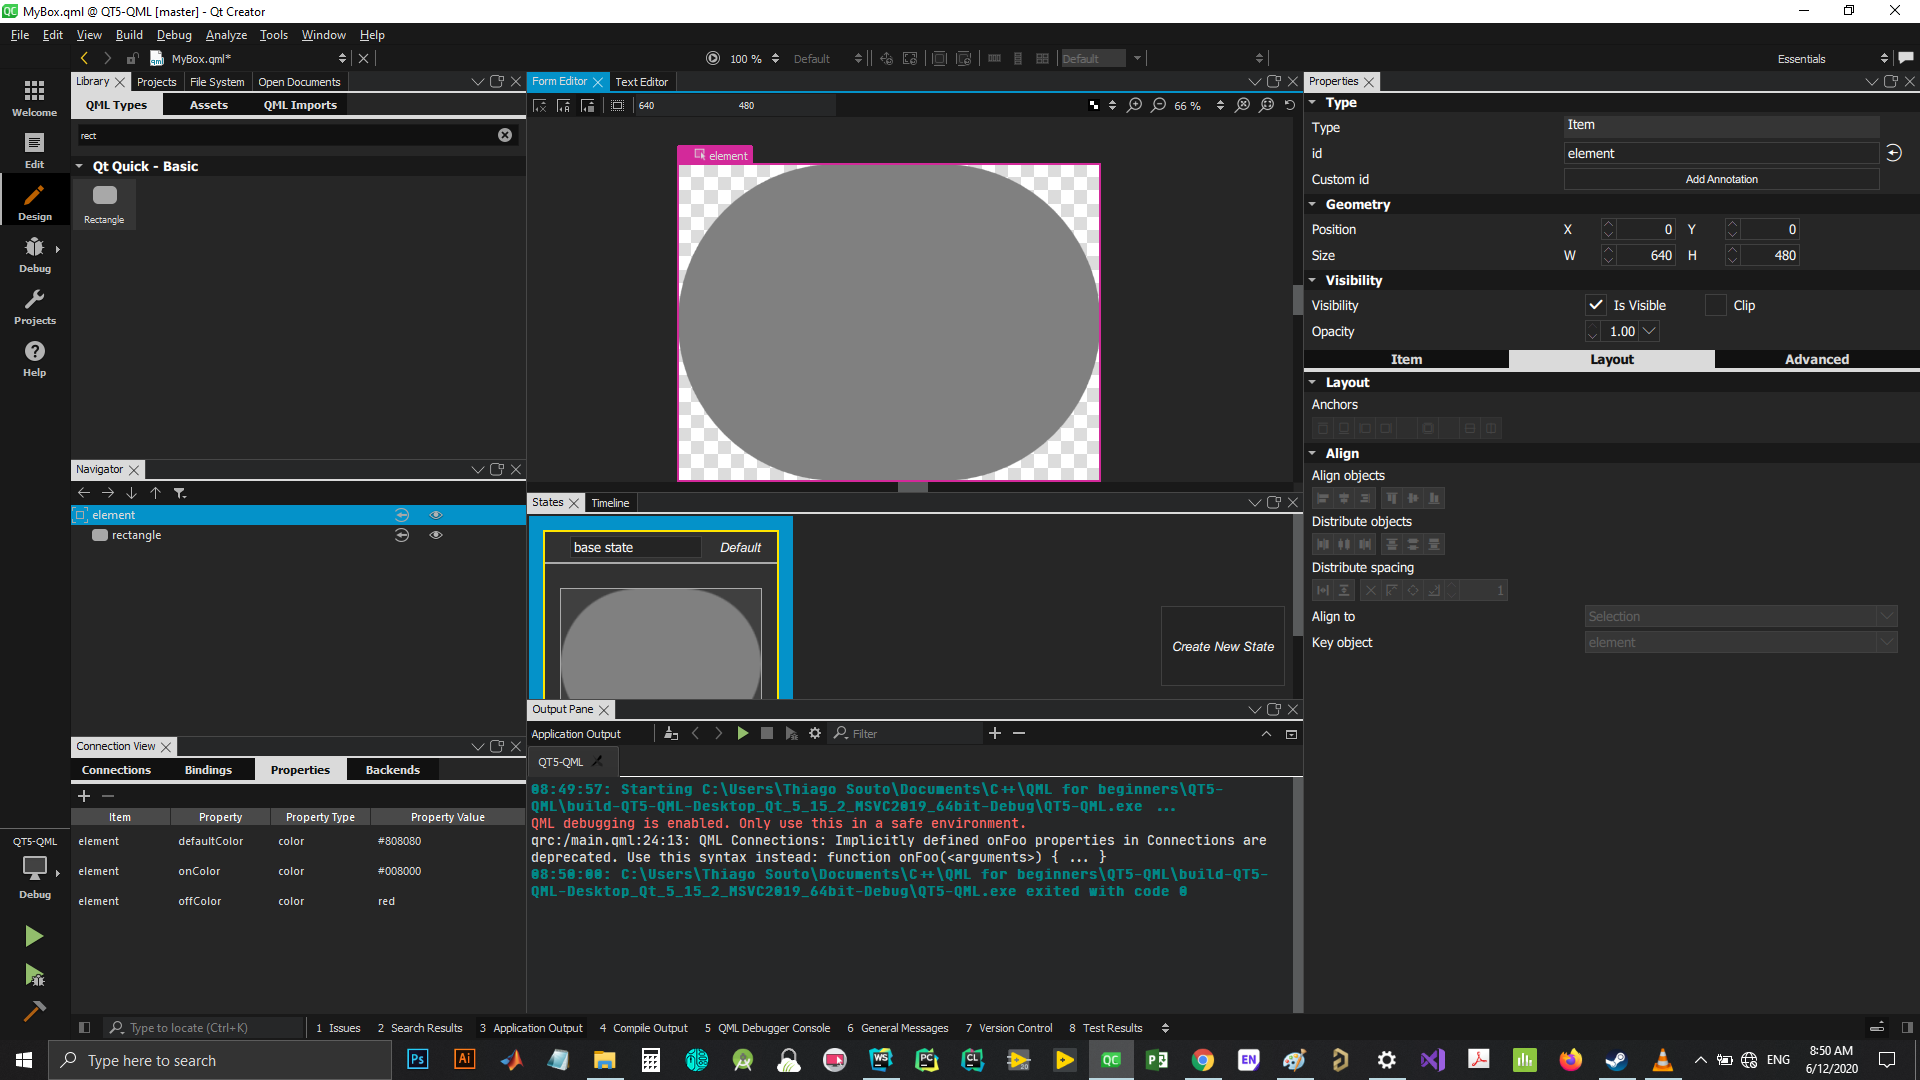Open Help mode in sidebar
The width and height of the screenshot is (1920, 1080).
[x=34, y=358]
